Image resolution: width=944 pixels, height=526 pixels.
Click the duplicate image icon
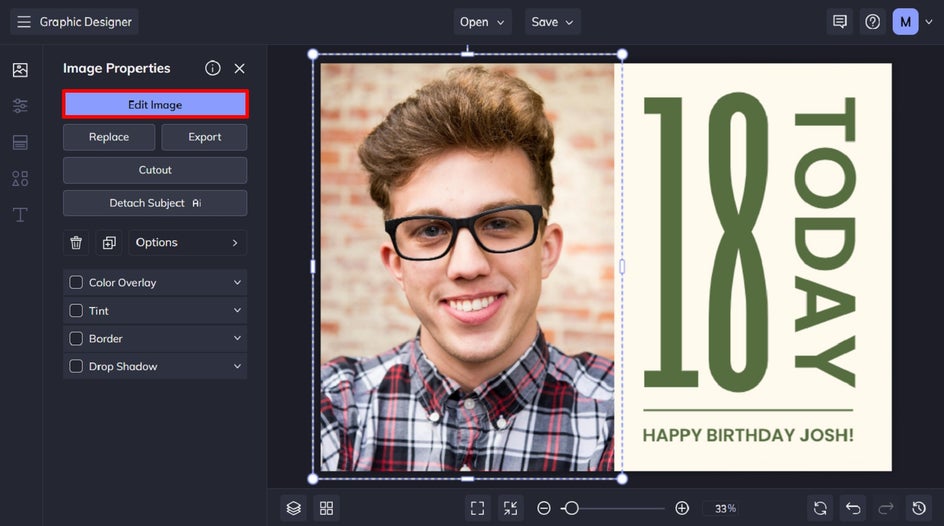[x=109, y=243]
